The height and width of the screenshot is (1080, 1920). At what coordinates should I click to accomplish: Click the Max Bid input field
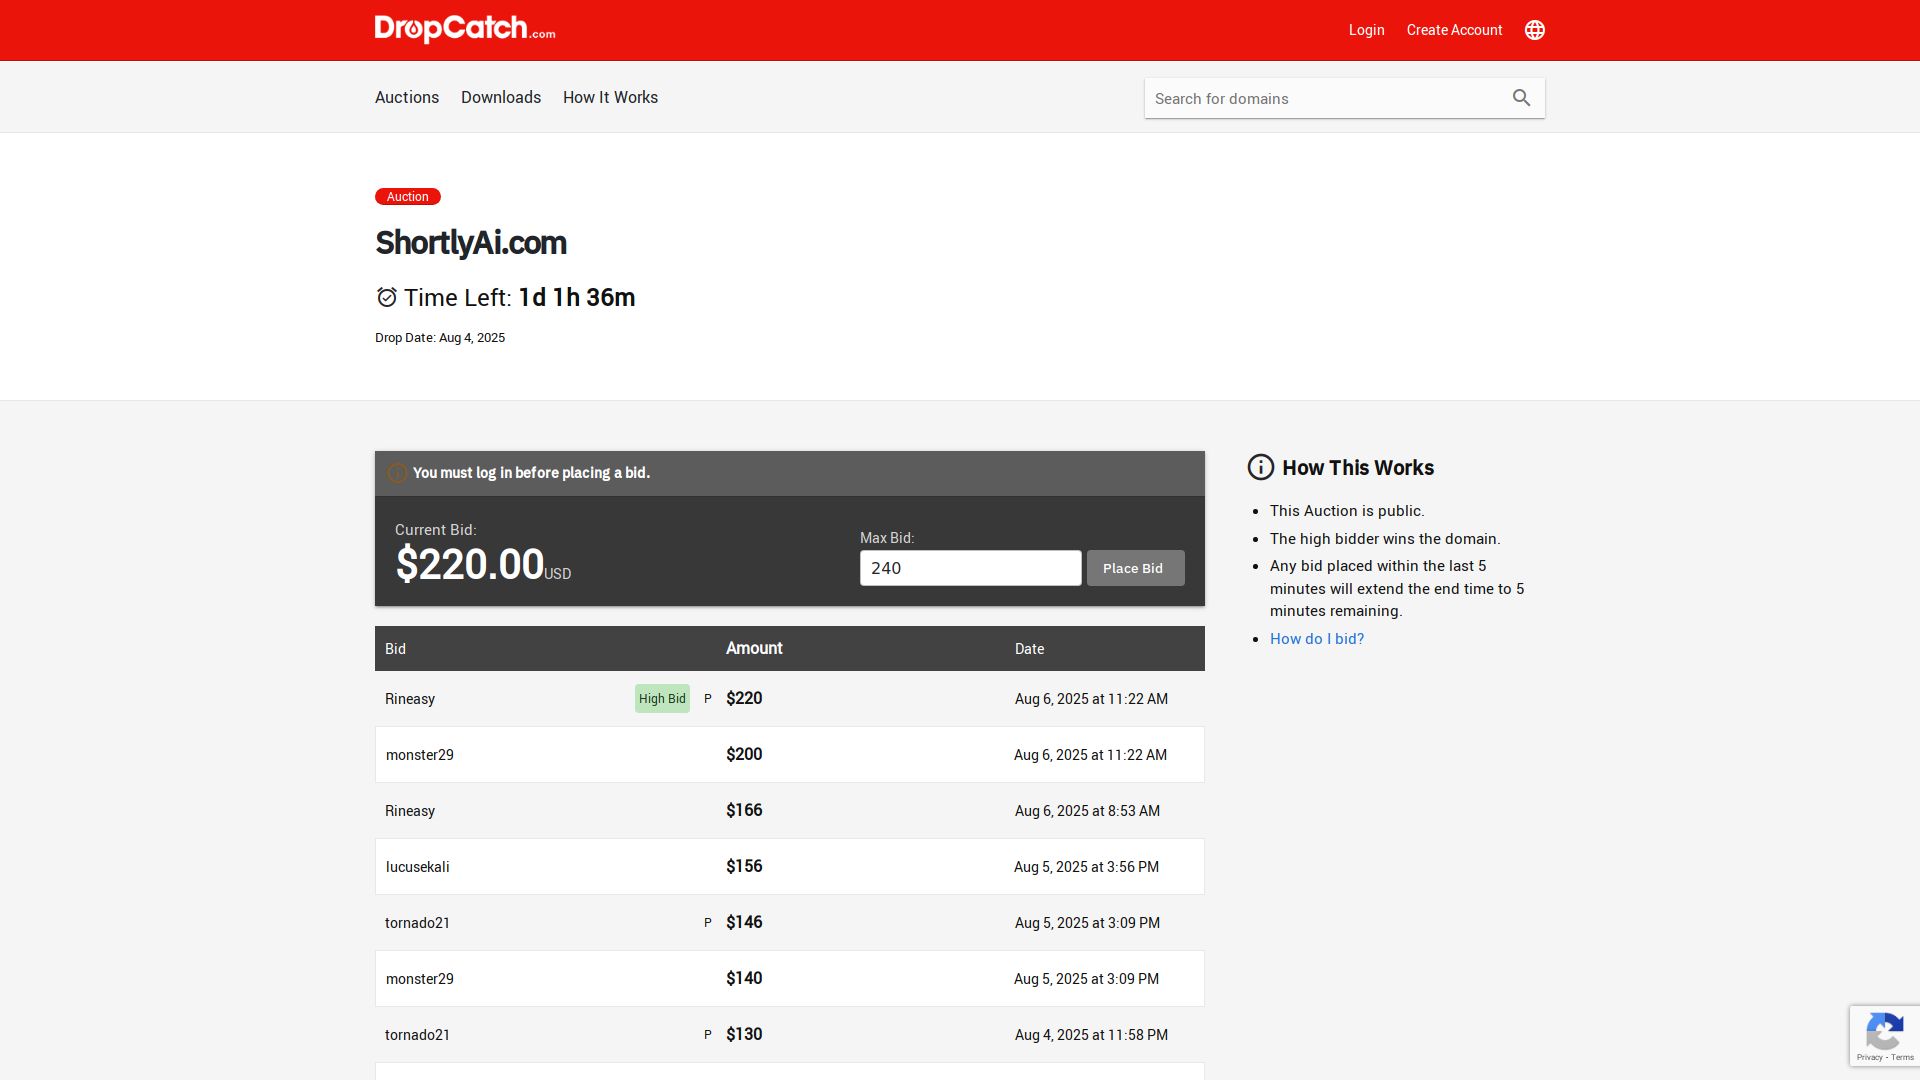coord(970,568)
